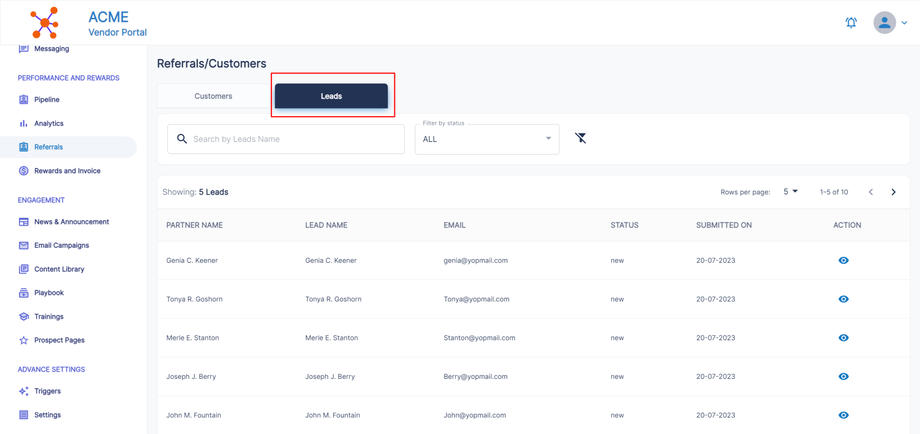This screenshot has height=434, width=920.
Task: Click the EMAIL column header
Action: pyautogui.click(x=455, y=225)
